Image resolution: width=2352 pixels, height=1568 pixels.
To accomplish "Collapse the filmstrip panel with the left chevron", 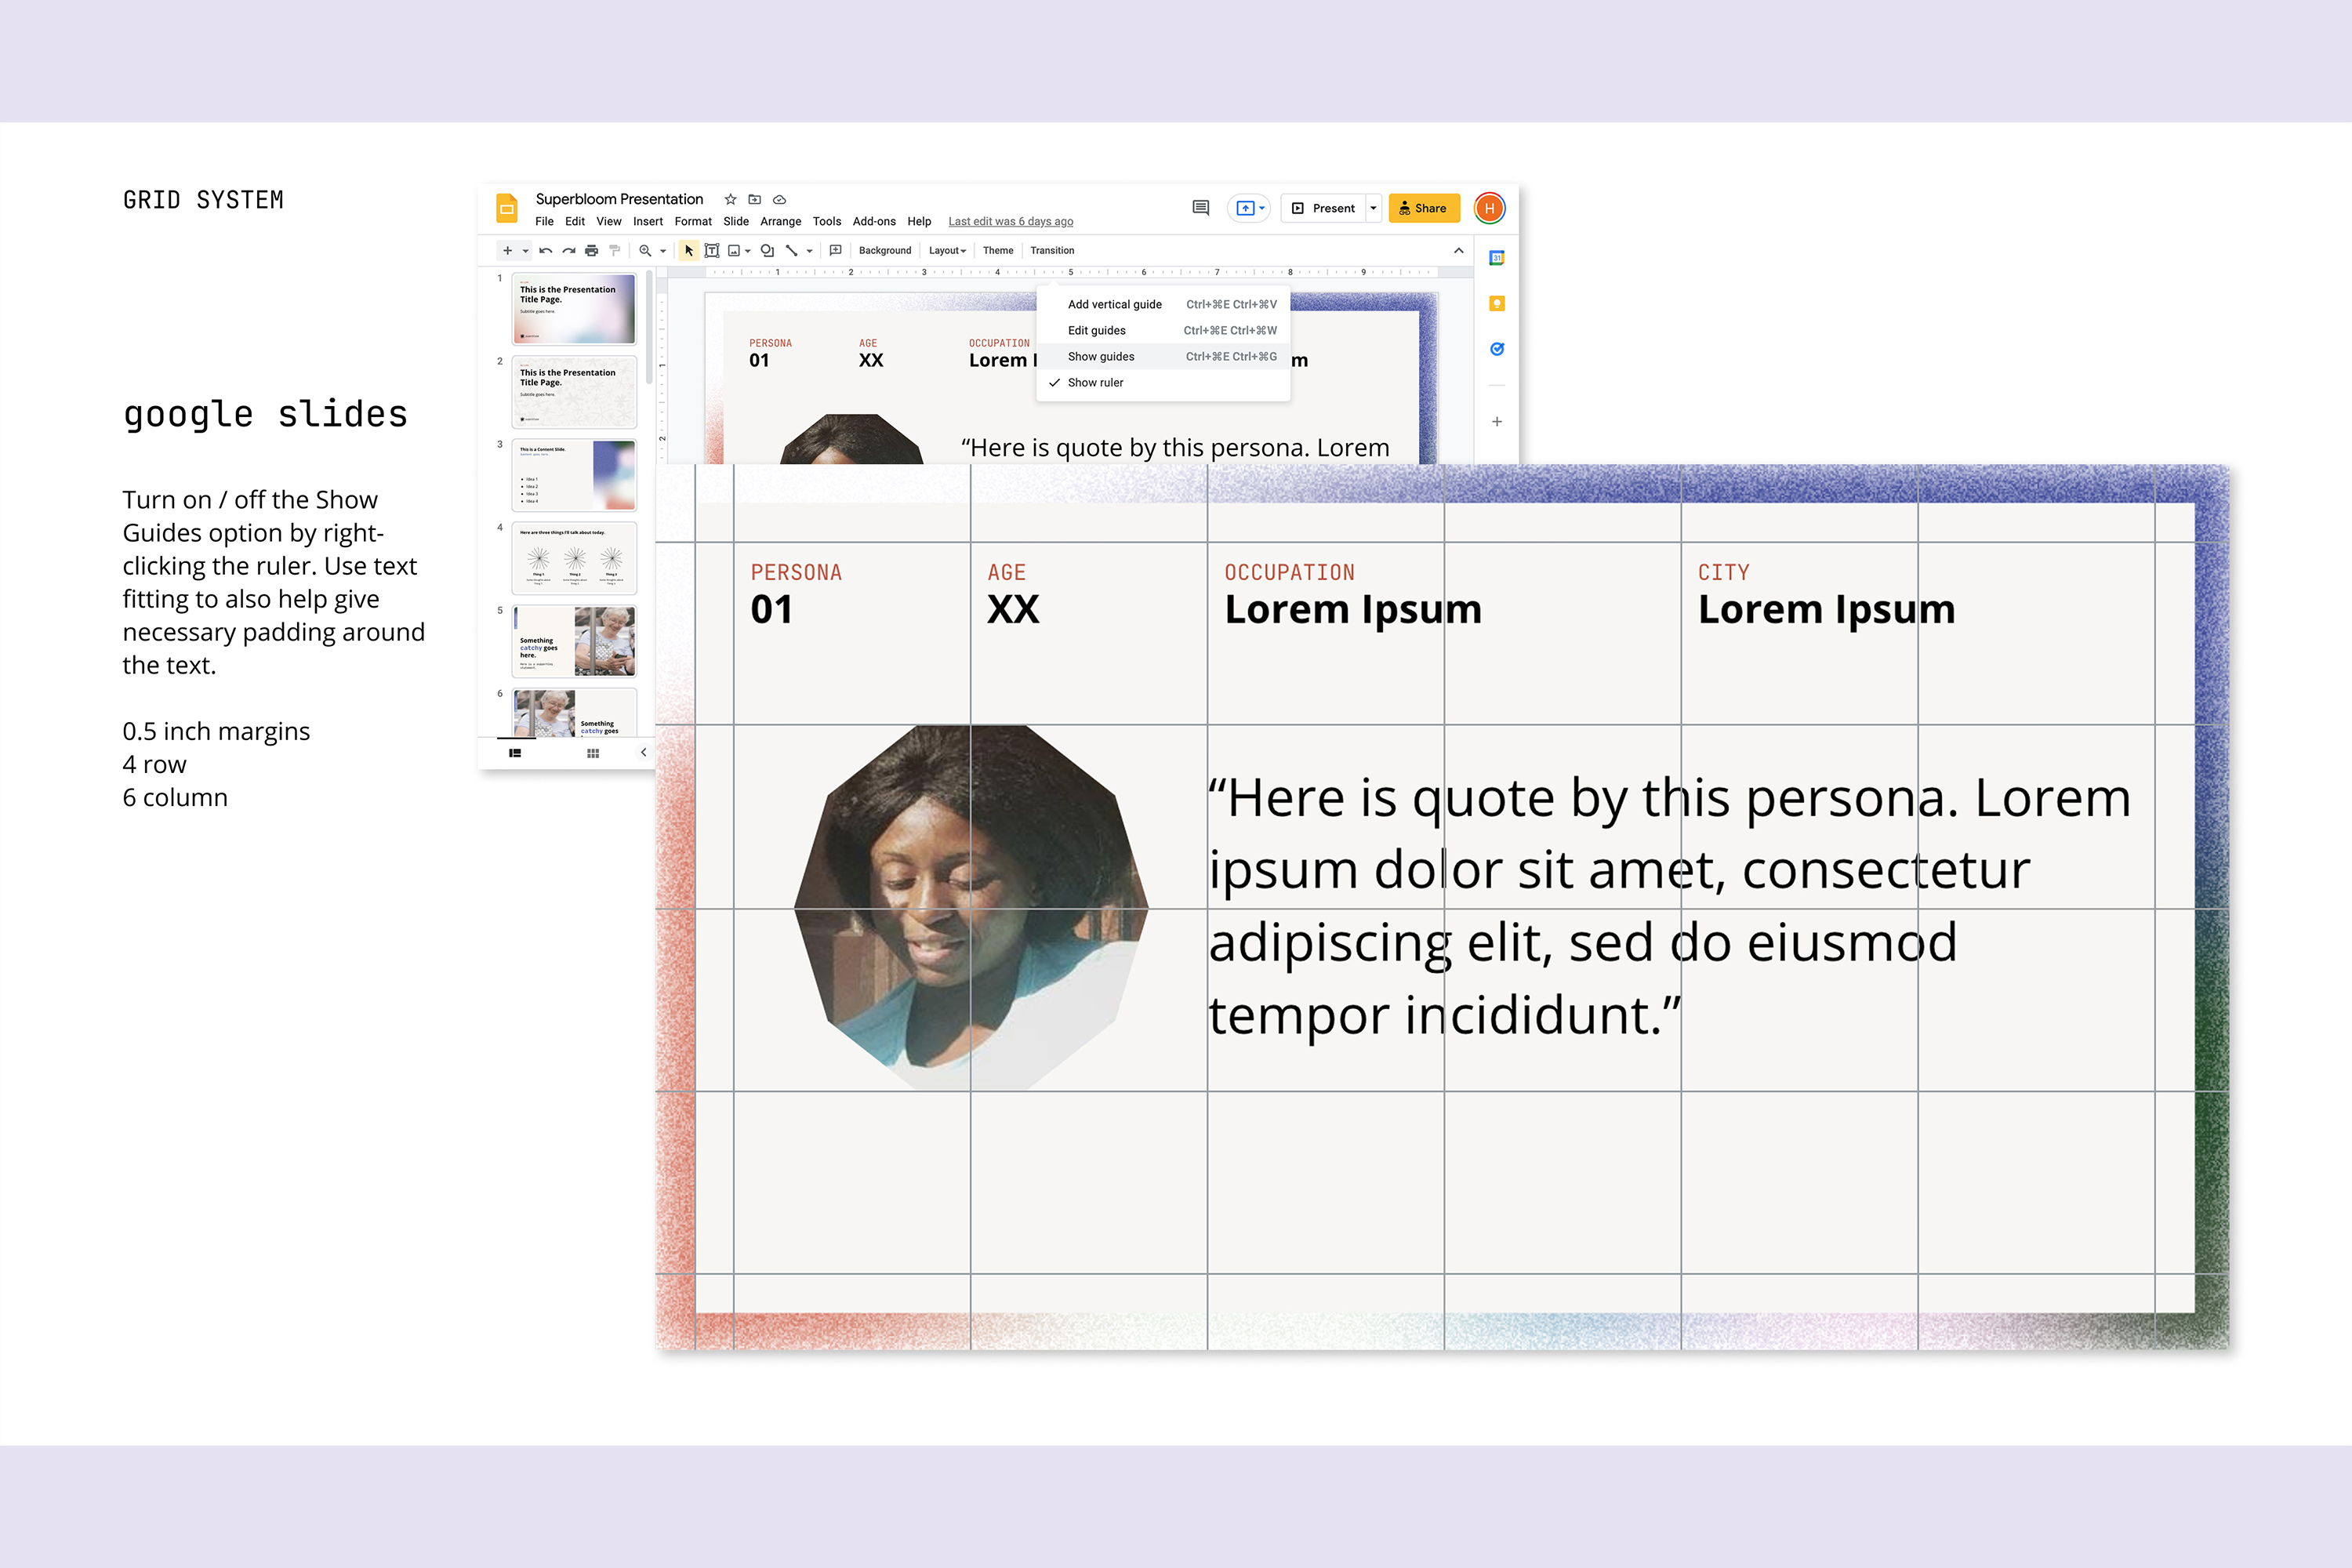I will click(x=644, y=753).
